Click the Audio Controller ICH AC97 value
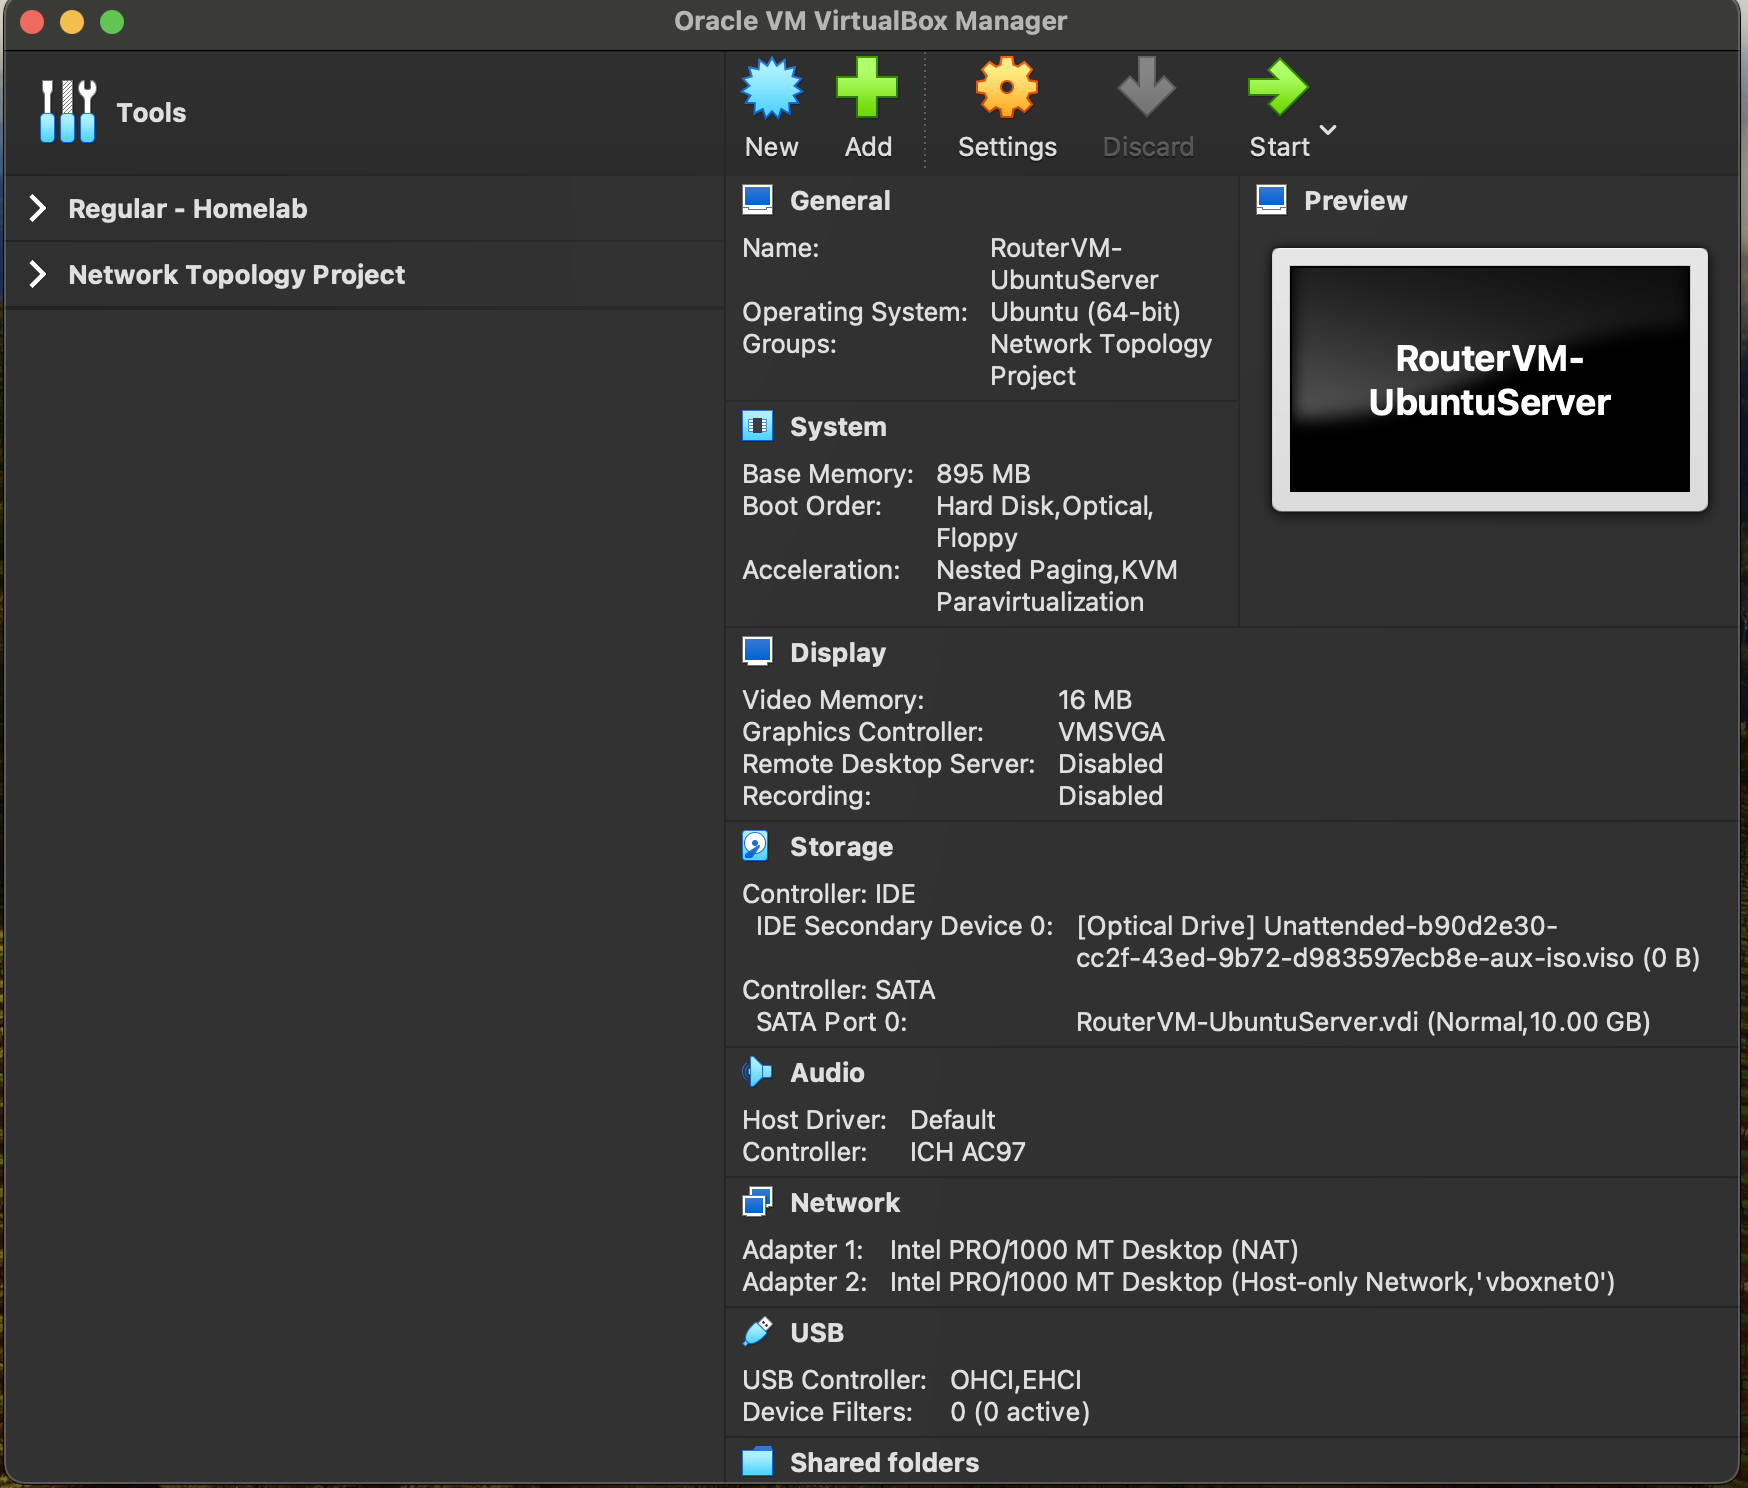 [967, 1152]
